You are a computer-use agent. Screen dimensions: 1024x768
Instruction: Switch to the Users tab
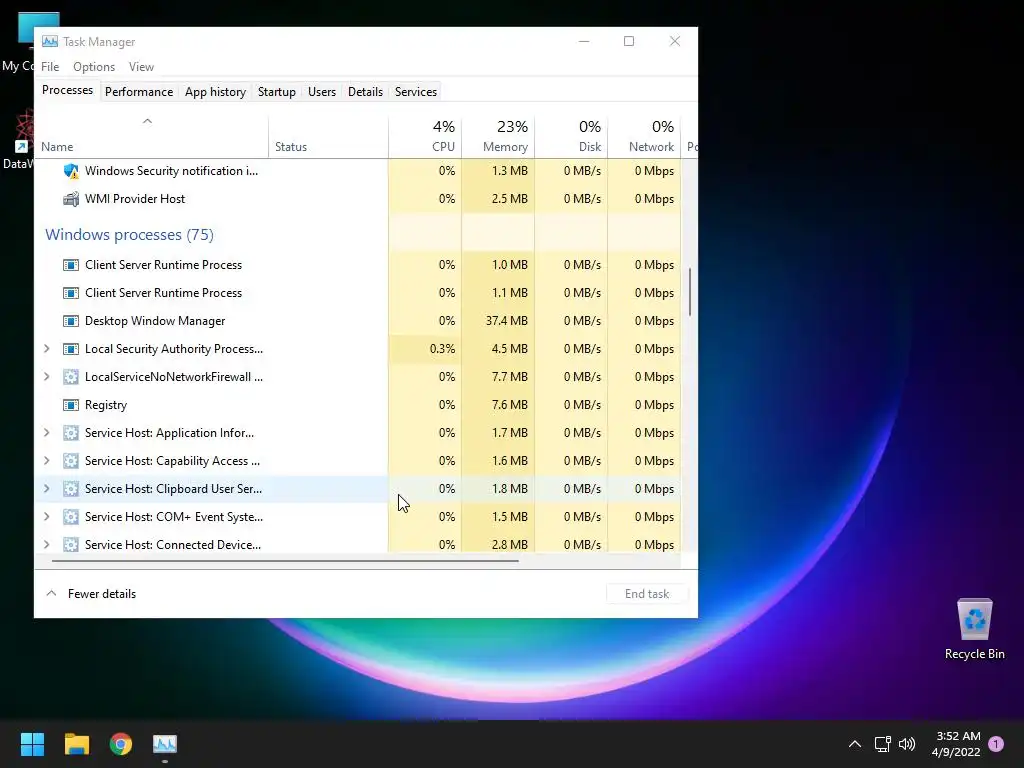click(322, 92)
